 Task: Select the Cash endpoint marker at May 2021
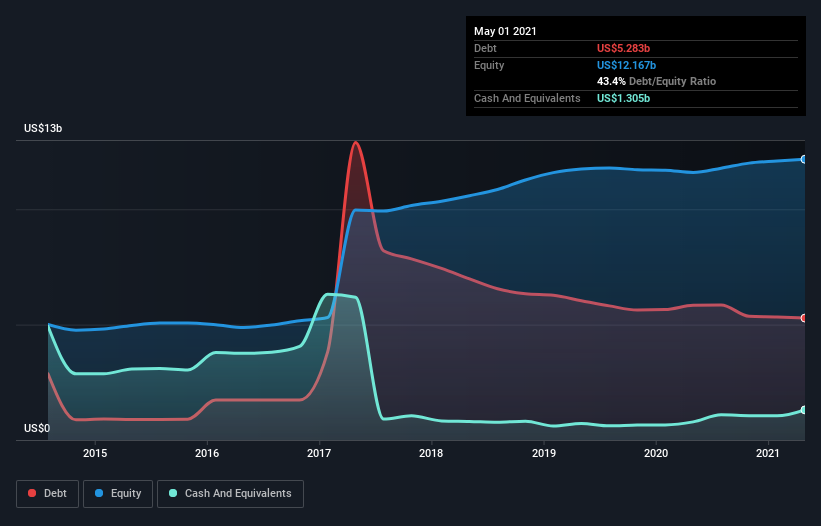[803, 410]
